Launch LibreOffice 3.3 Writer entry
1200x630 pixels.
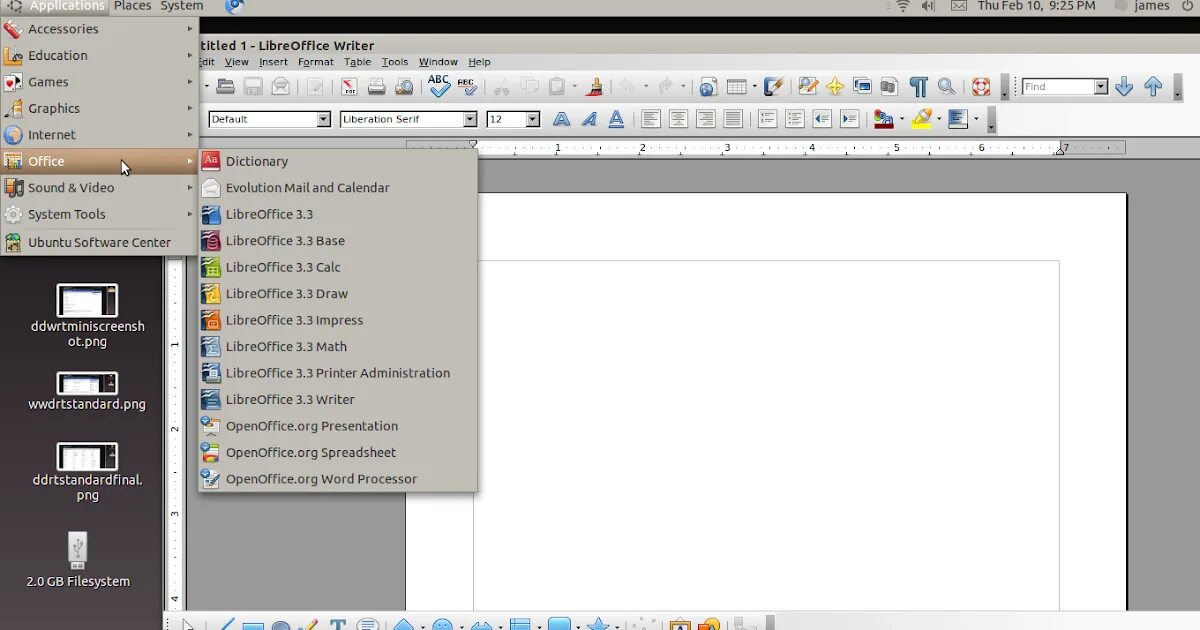tap(338, 399)
